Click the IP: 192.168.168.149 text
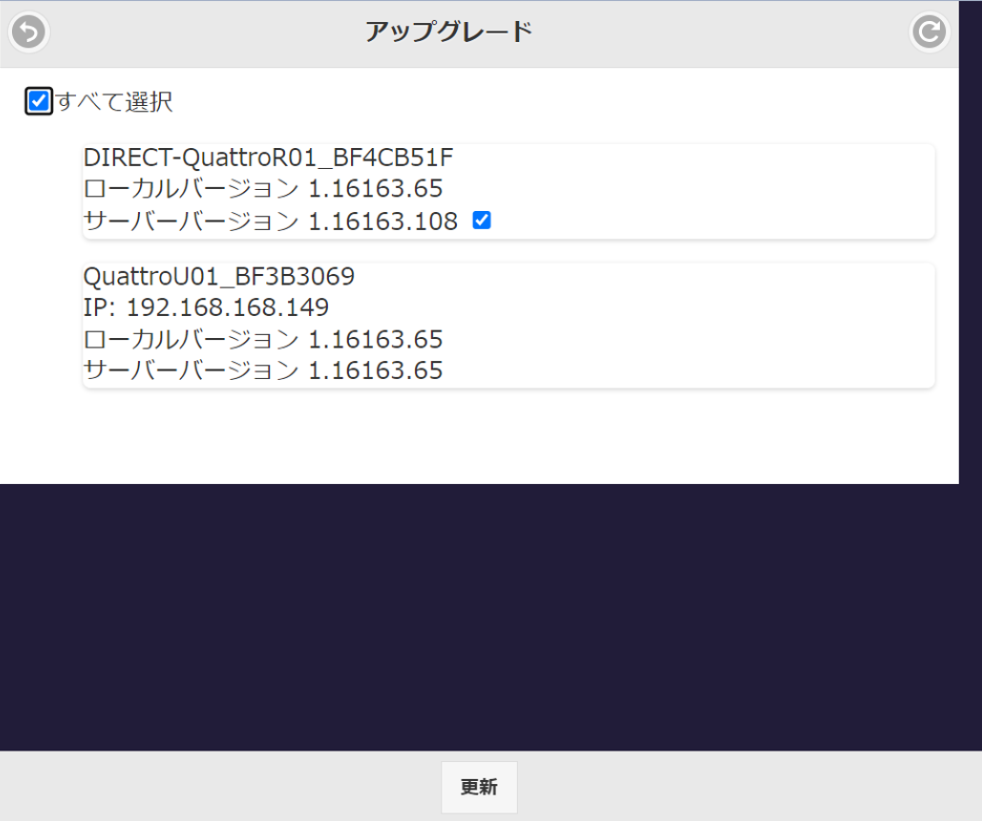The width and height of the screenshot is (982, 821). click(206, 307)
